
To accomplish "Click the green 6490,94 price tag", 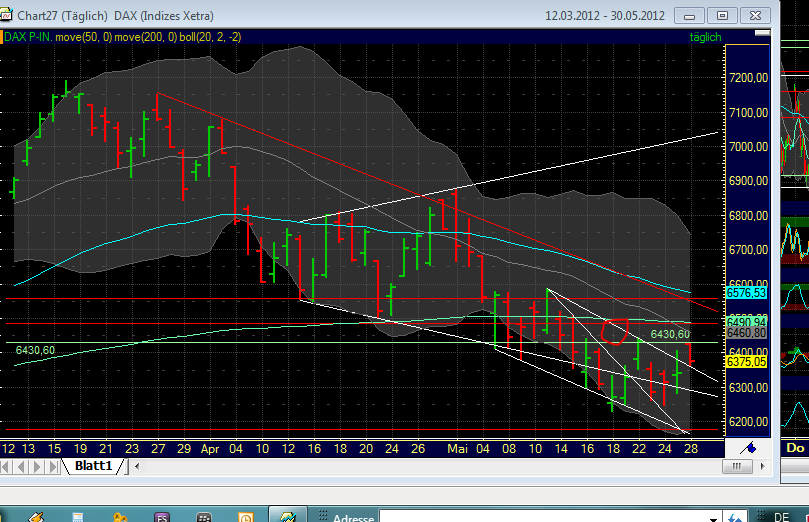I will [x=746, y=322].
